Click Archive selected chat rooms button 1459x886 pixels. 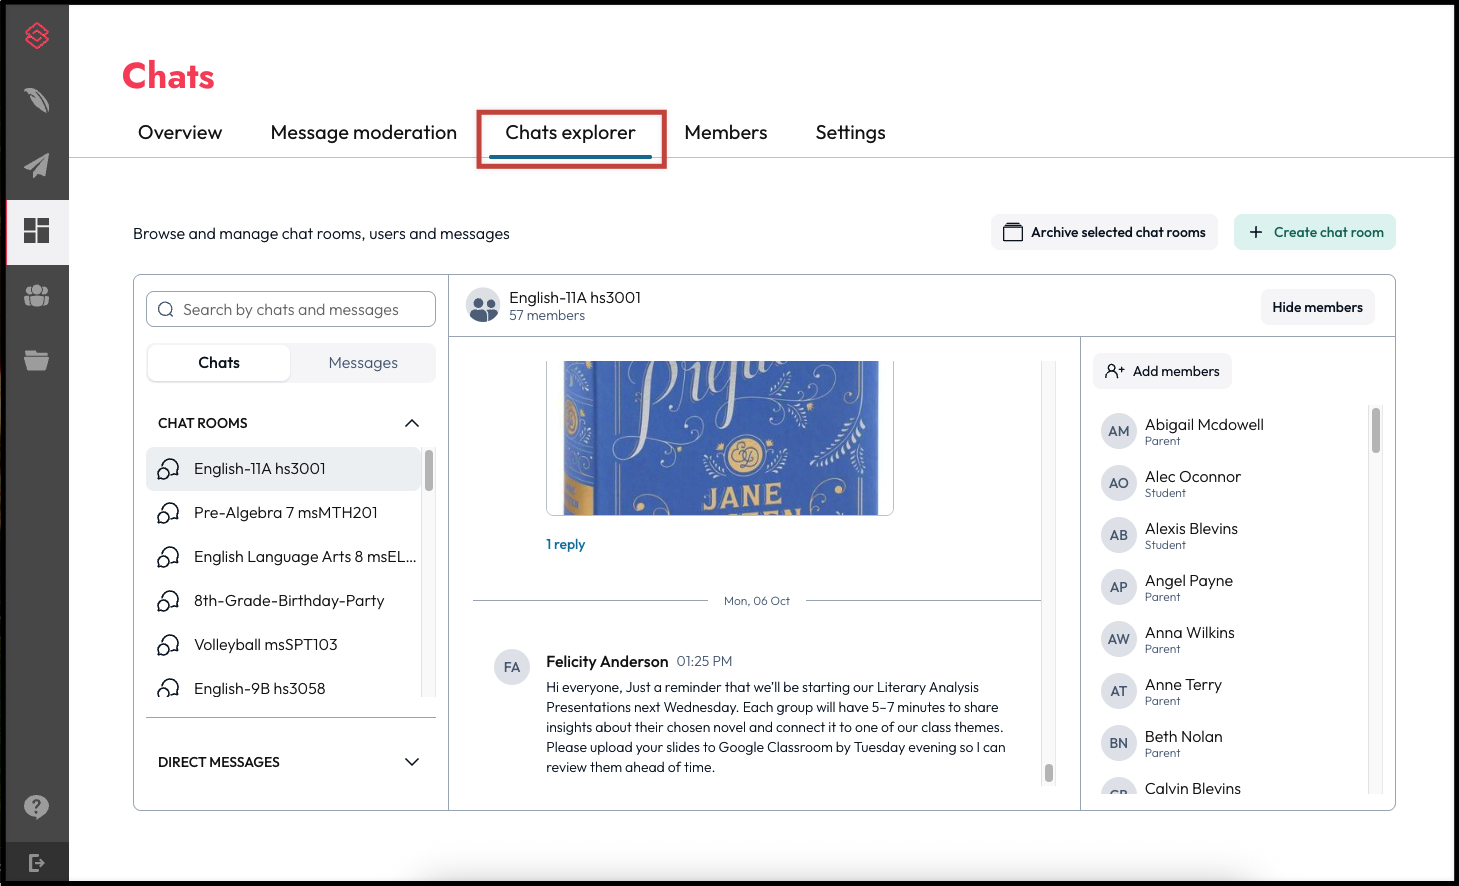[1104, 232]
